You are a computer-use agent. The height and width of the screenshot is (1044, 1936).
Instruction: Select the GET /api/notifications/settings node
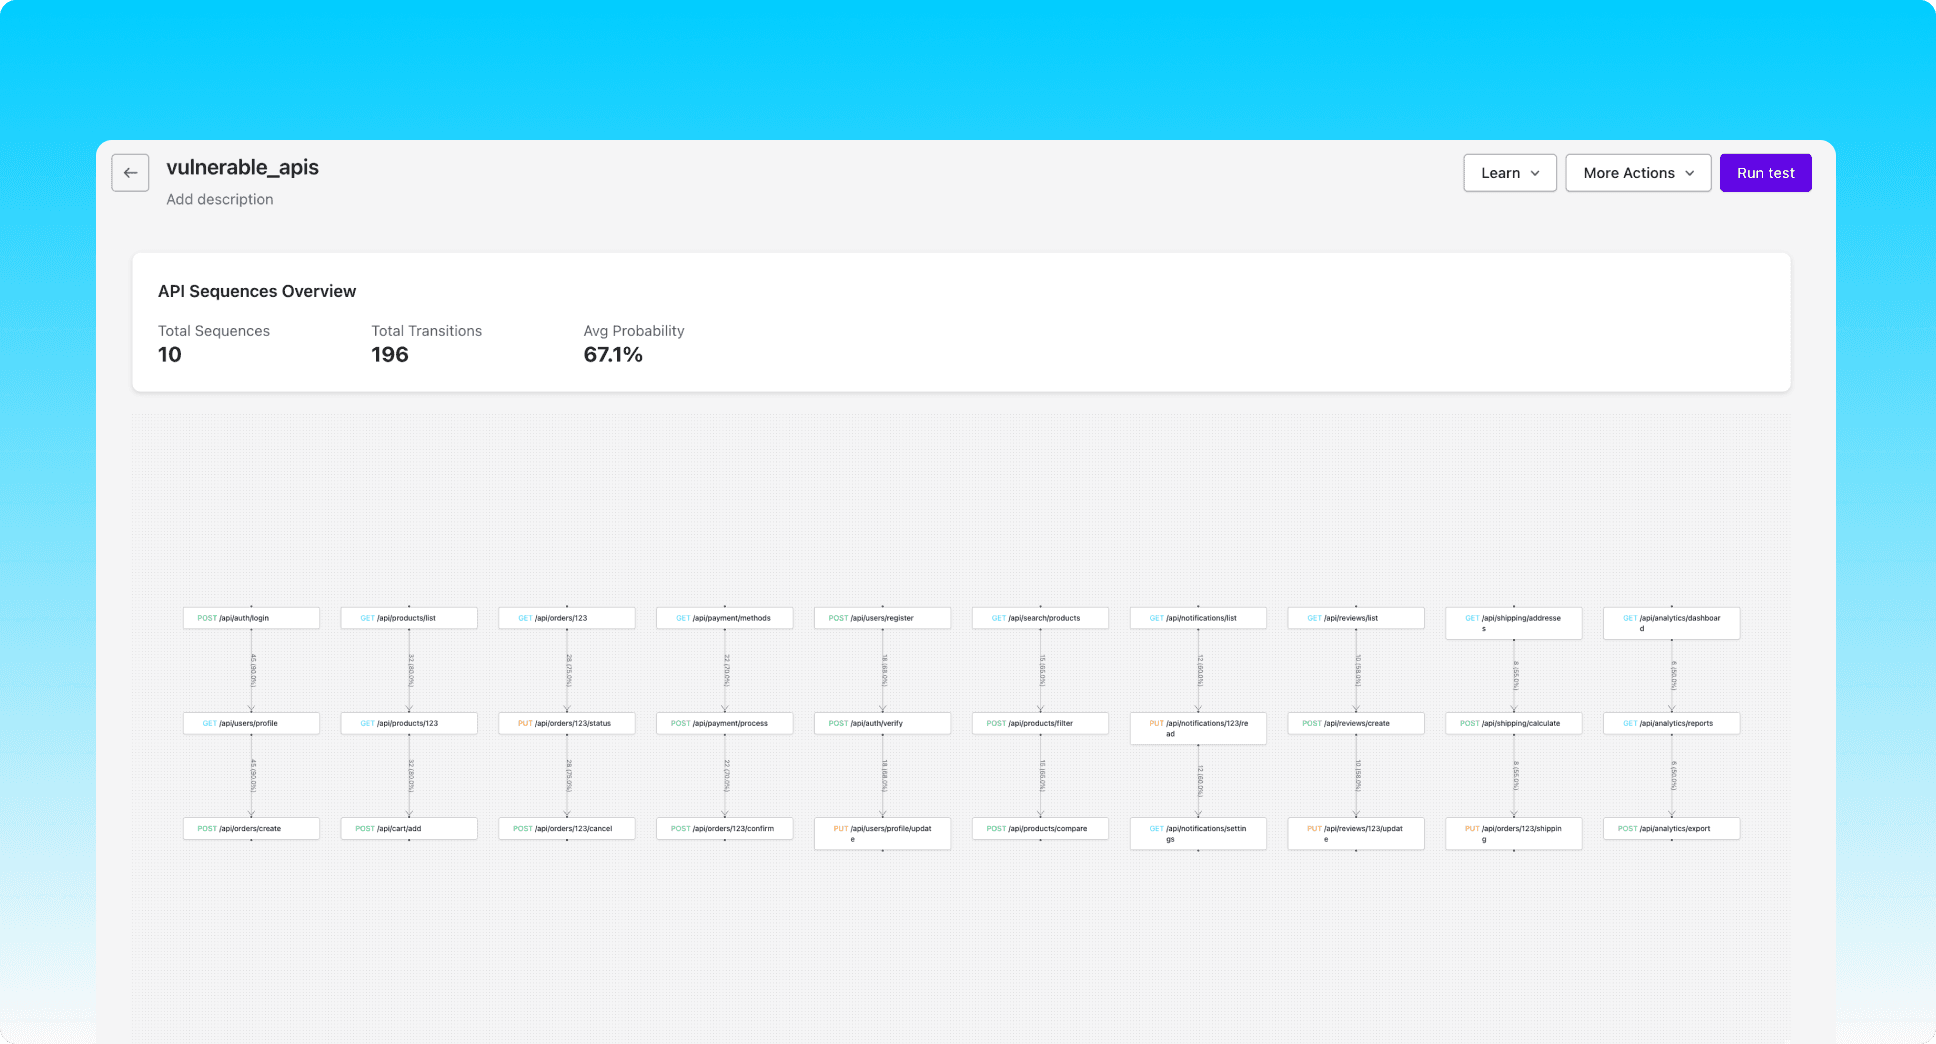pos(1198,833)
